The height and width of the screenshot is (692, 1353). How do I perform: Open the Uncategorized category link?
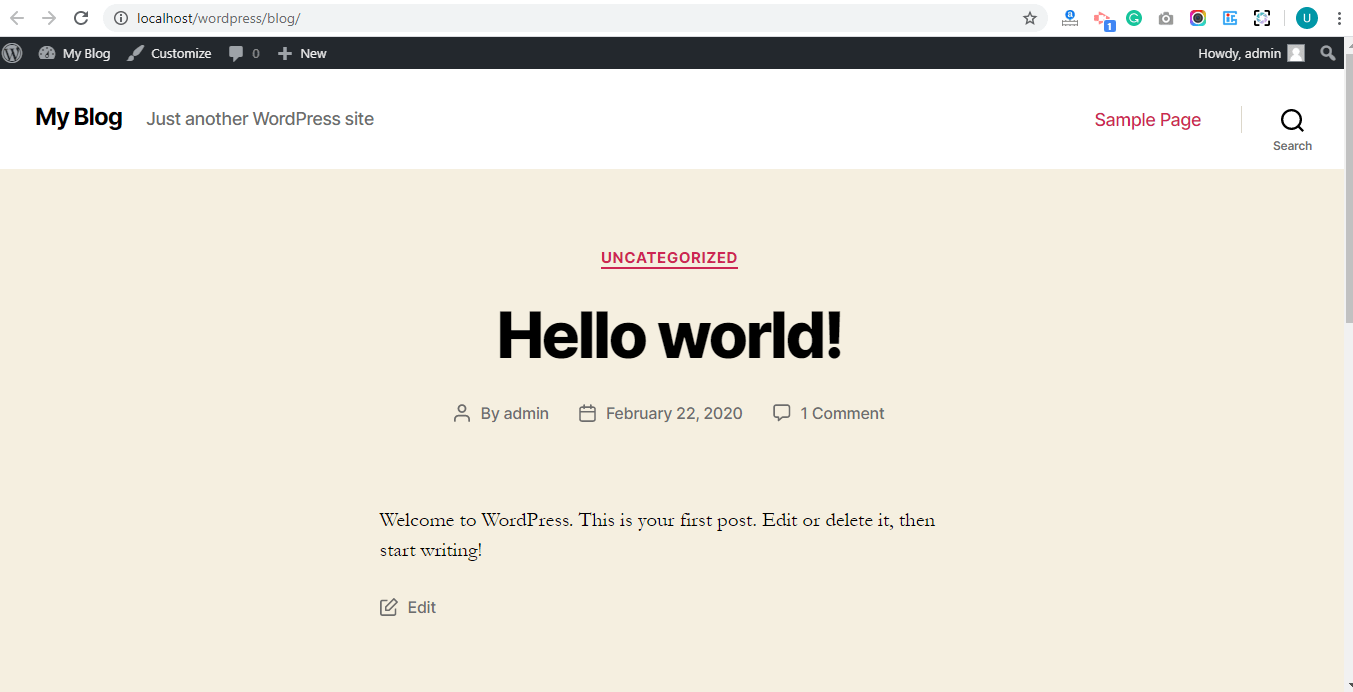(x=669, y=258)
